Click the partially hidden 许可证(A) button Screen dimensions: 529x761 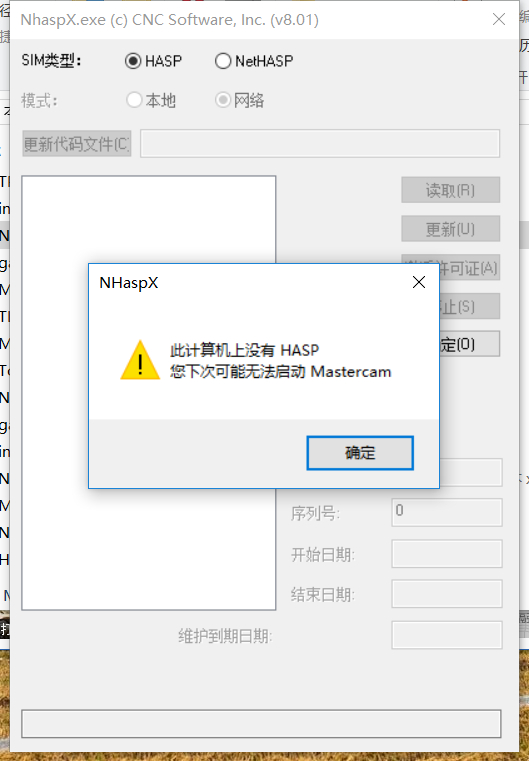click(469, 267)
